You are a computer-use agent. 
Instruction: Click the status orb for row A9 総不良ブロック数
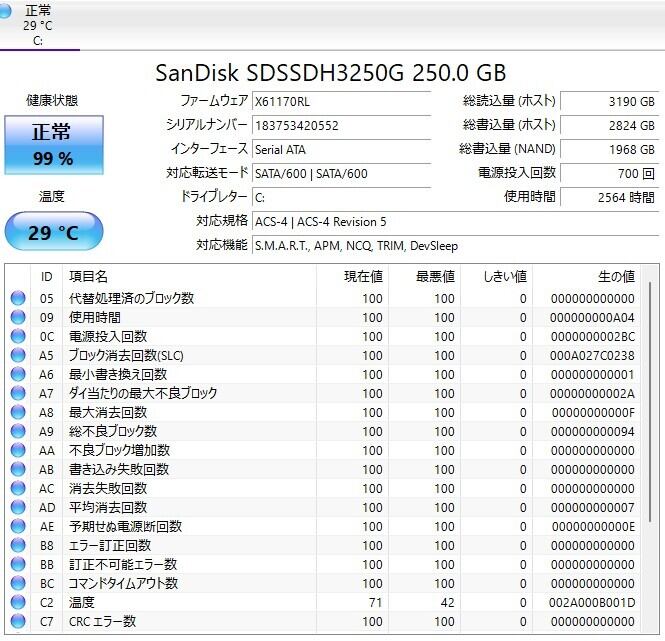point(18,431)
